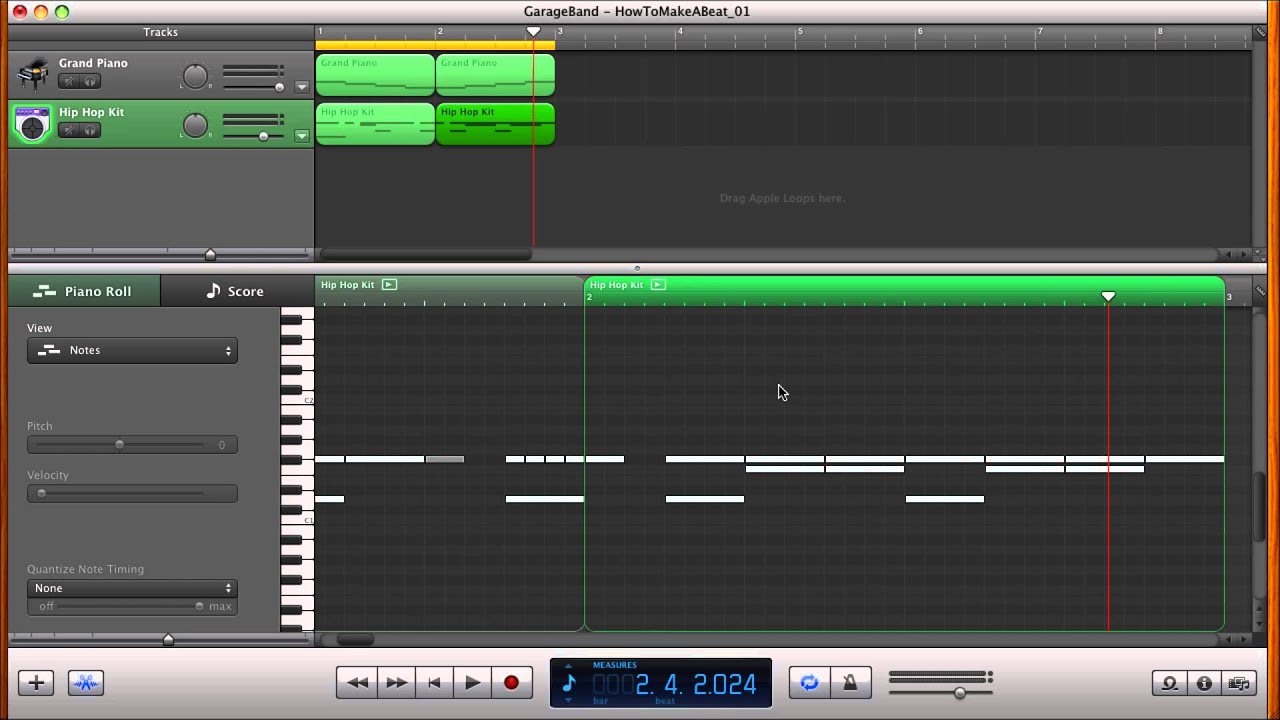Click the fast forward button
1280x720 pixels.
396,683
